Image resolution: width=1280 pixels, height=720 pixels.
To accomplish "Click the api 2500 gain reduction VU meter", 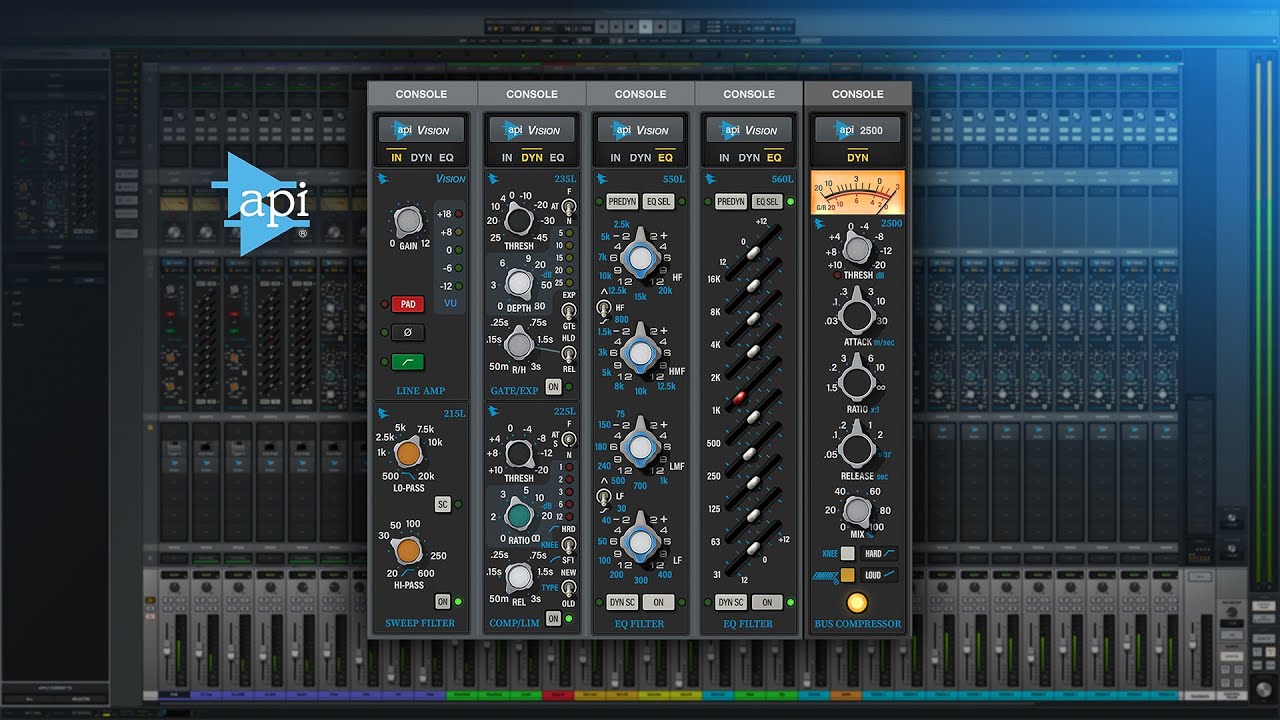I will pos(858,191).
